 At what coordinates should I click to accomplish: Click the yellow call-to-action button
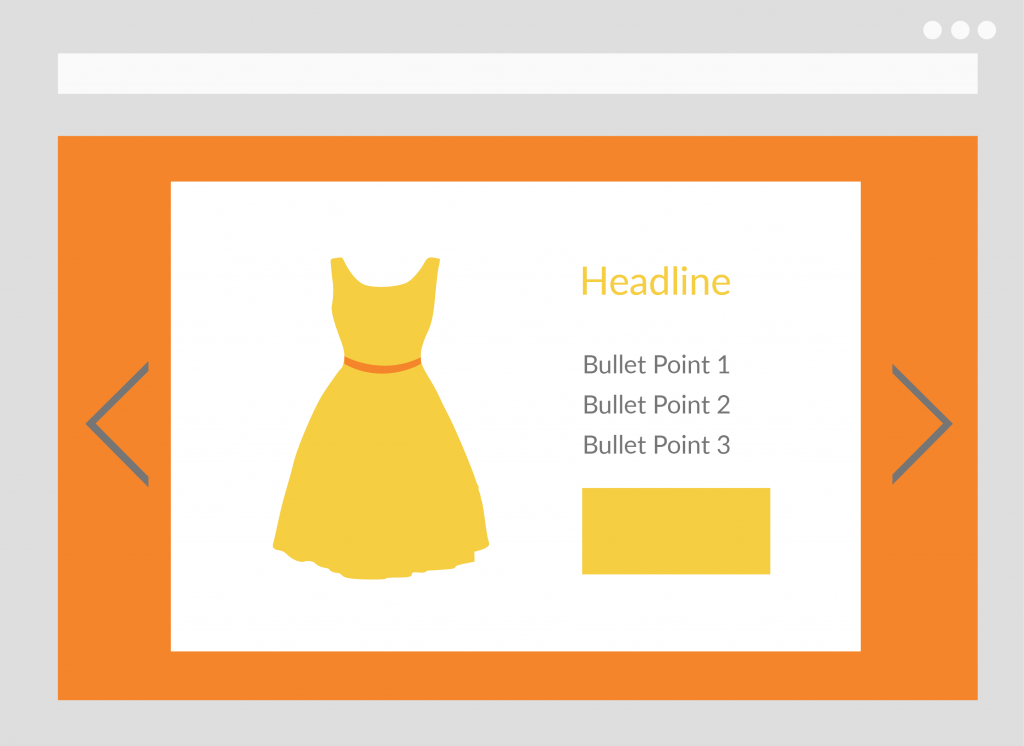click(x=676, y=531)
